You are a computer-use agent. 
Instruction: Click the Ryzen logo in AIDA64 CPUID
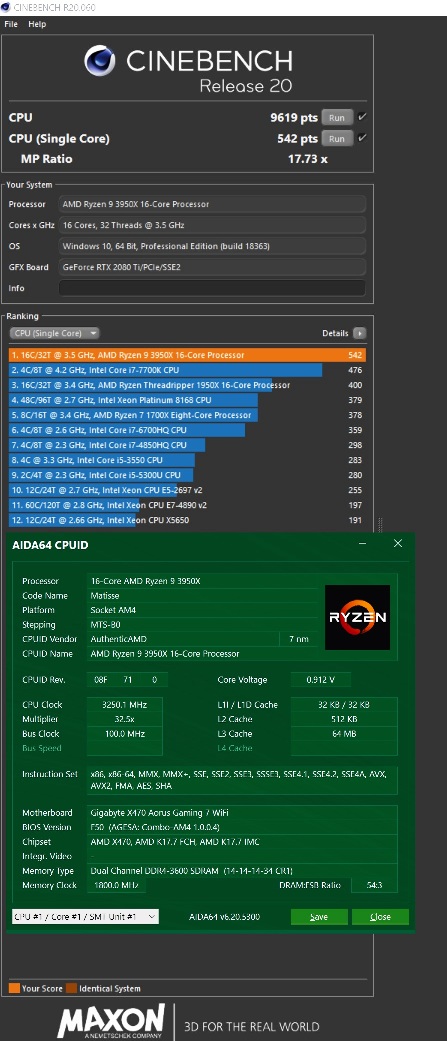pyautogui.click(x=357, y=617)
